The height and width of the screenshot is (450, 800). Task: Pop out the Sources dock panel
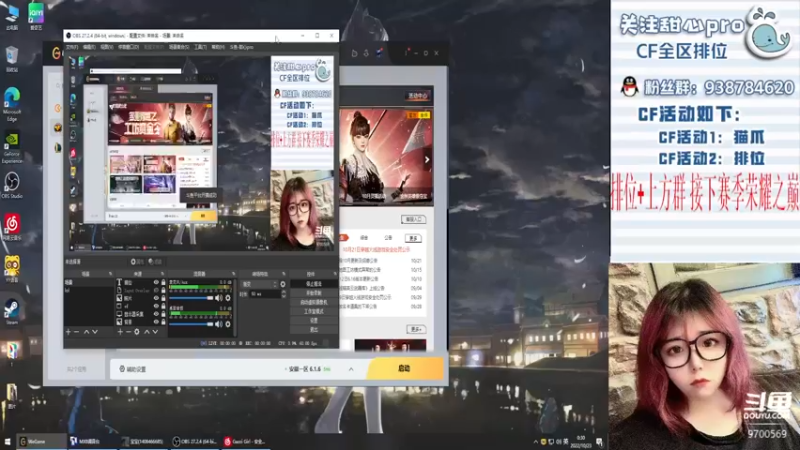162,274
